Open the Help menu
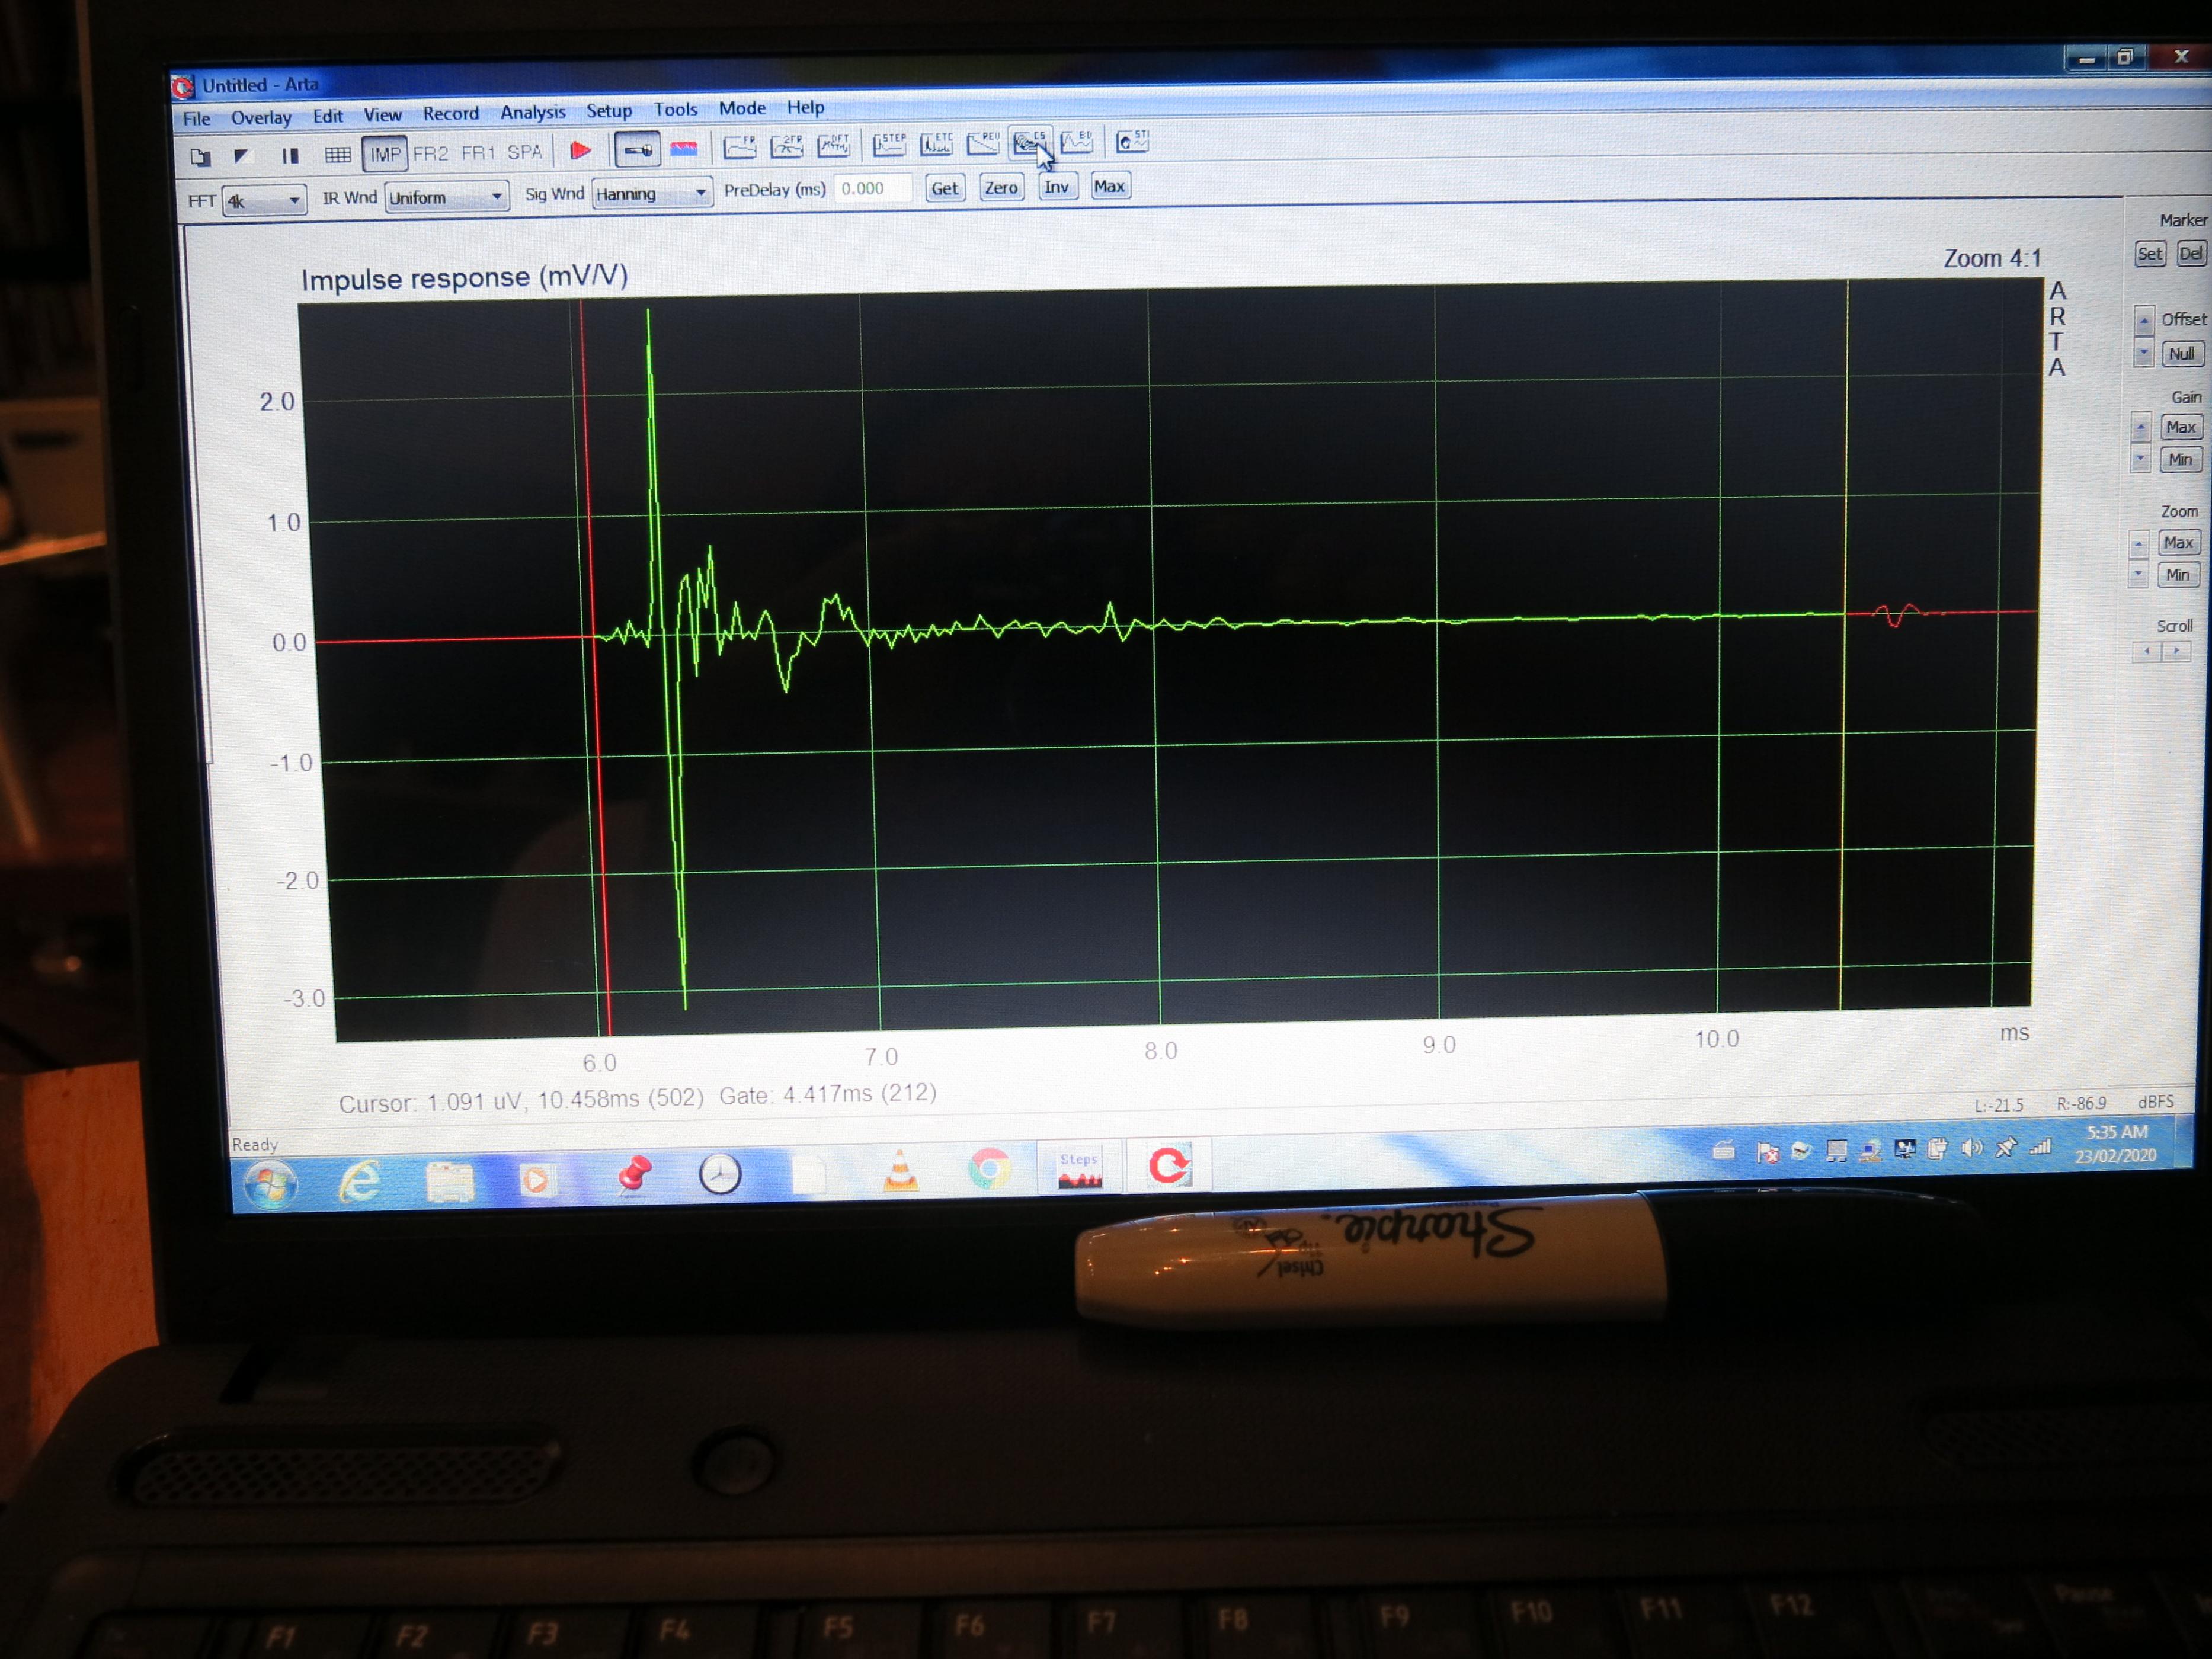The width and height of the screenshot is (2212, 1659). (x=806, y=107)
